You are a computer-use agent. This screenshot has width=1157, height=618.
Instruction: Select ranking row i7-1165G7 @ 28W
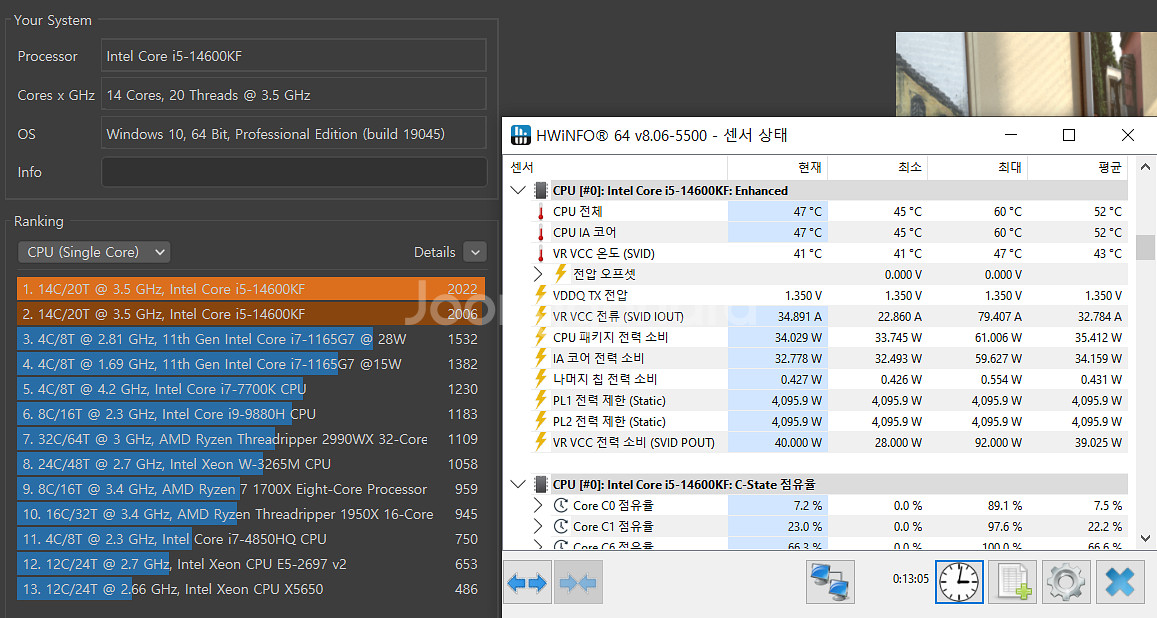point(251,339)
